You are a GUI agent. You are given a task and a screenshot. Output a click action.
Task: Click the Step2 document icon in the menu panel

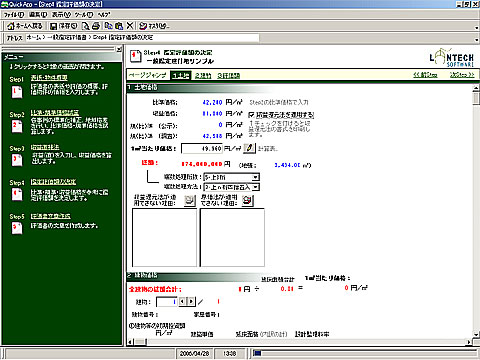17,126
